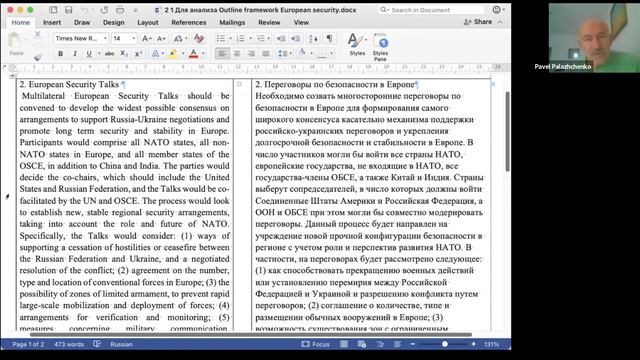Click the text effects outlined A icon
This screenshot has height=360, width=640.
pos(156,54)
